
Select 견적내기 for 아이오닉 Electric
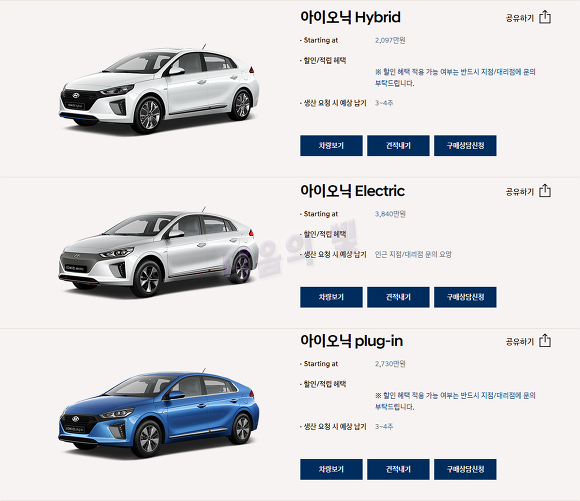(x=398, y=297)
